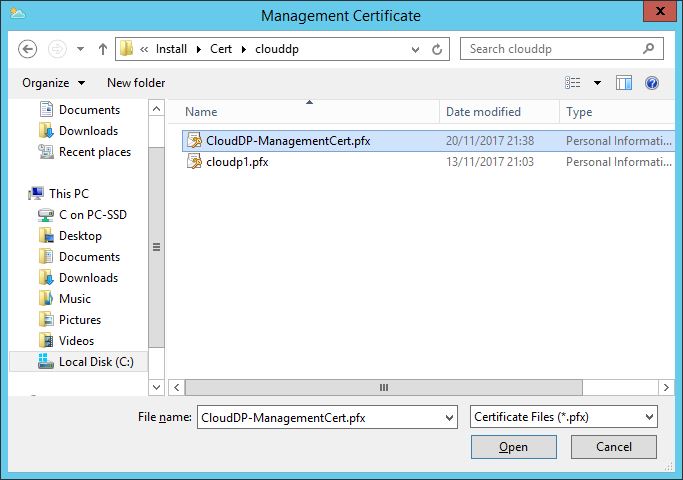
Task: Click the Videos folder icon
Action: coord(46,341)
